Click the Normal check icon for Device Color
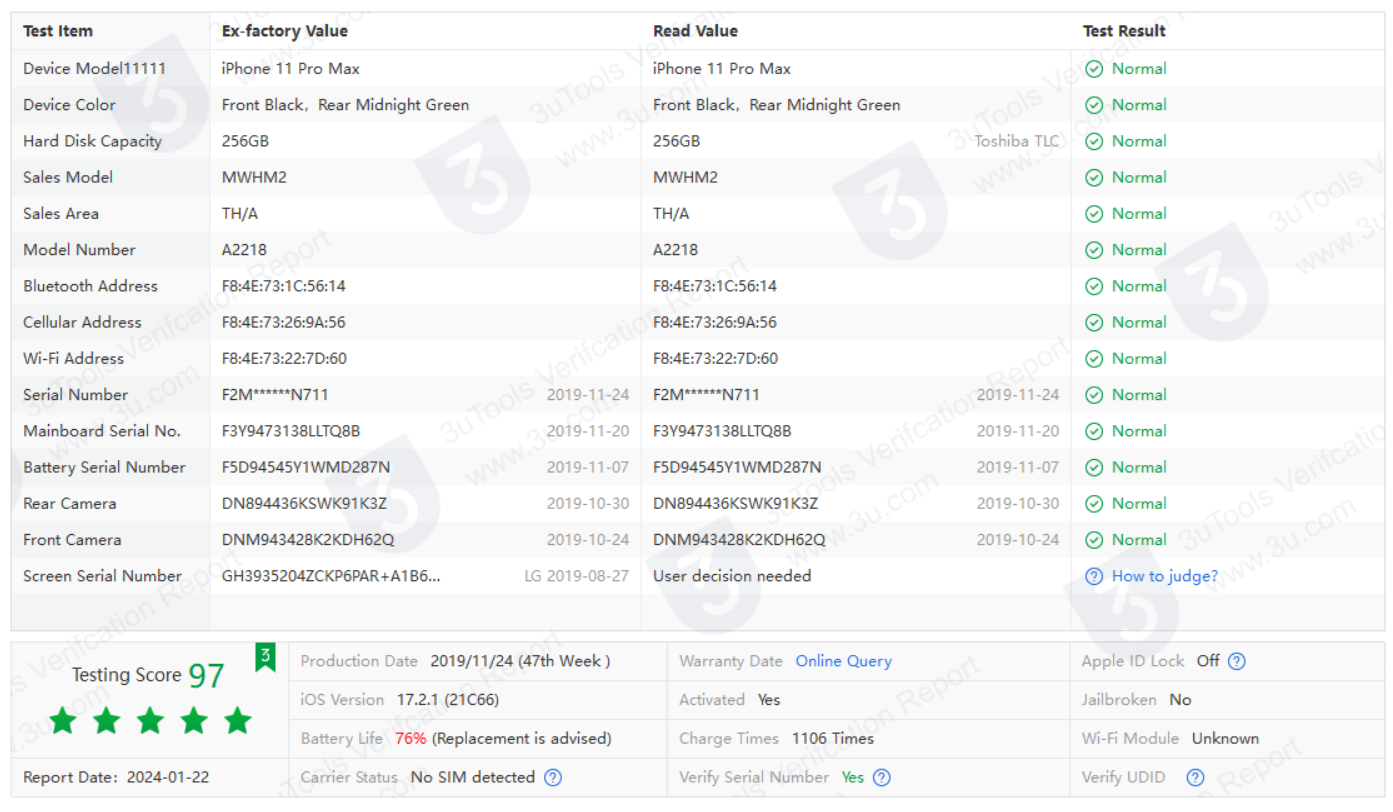This screenshot has width=1393, height=812. (1094, 105)
